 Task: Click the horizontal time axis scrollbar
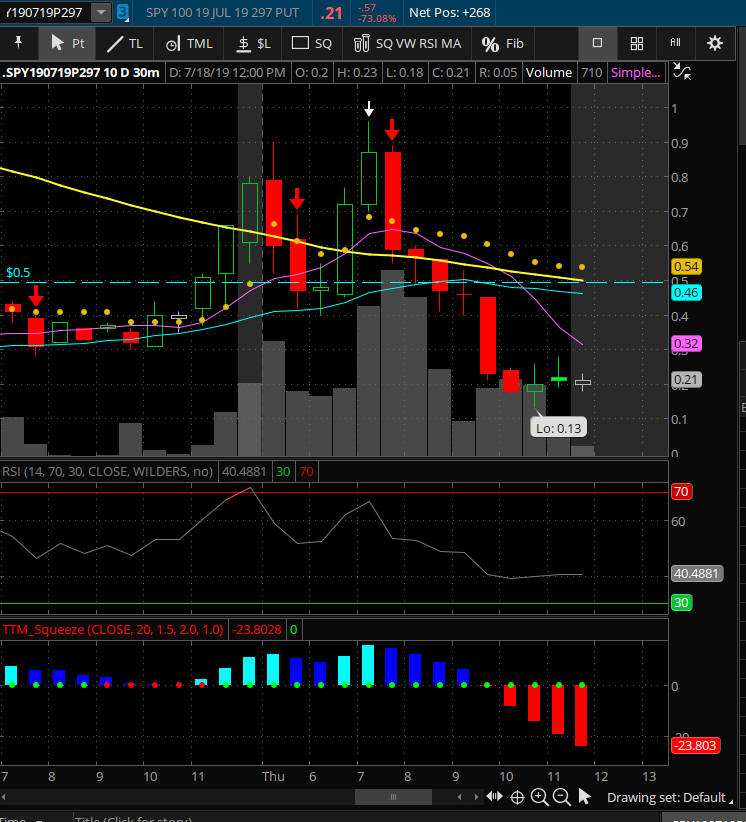(390, 797)
